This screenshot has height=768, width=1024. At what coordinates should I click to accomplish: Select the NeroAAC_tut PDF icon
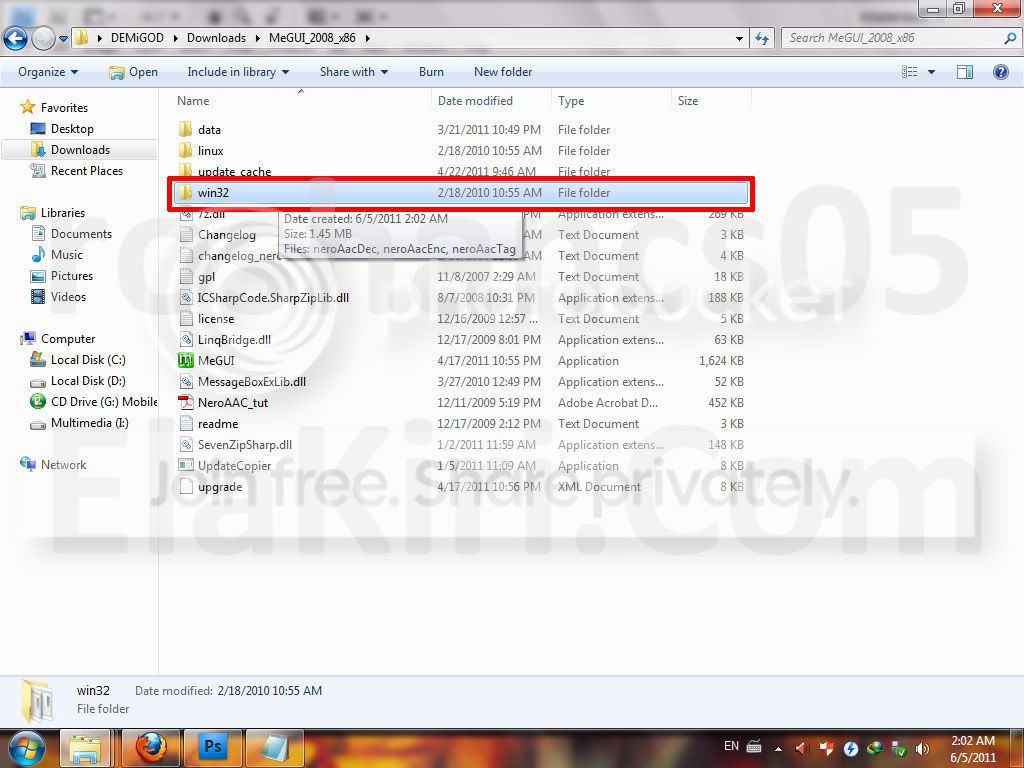coord(185,402)
